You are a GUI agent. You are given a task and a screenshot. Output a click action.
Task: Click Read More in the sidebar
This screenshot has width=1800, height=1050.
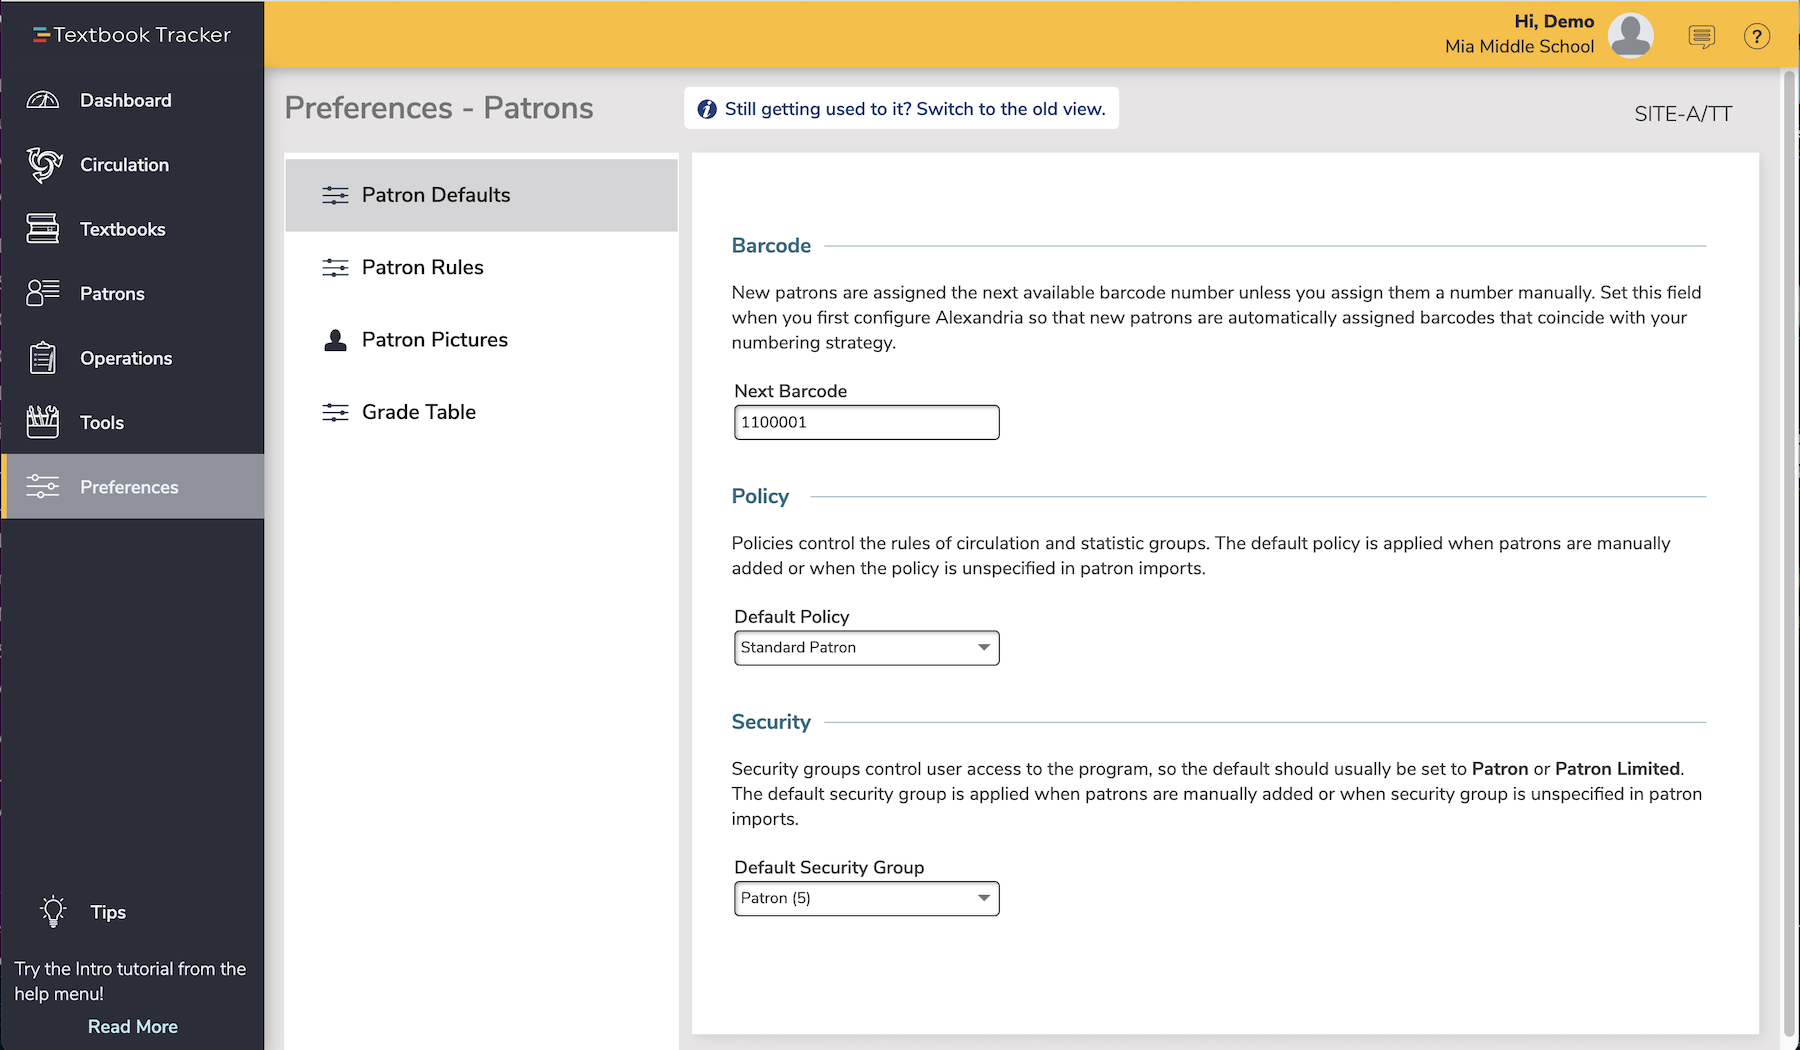click(x=132, y=1026)
